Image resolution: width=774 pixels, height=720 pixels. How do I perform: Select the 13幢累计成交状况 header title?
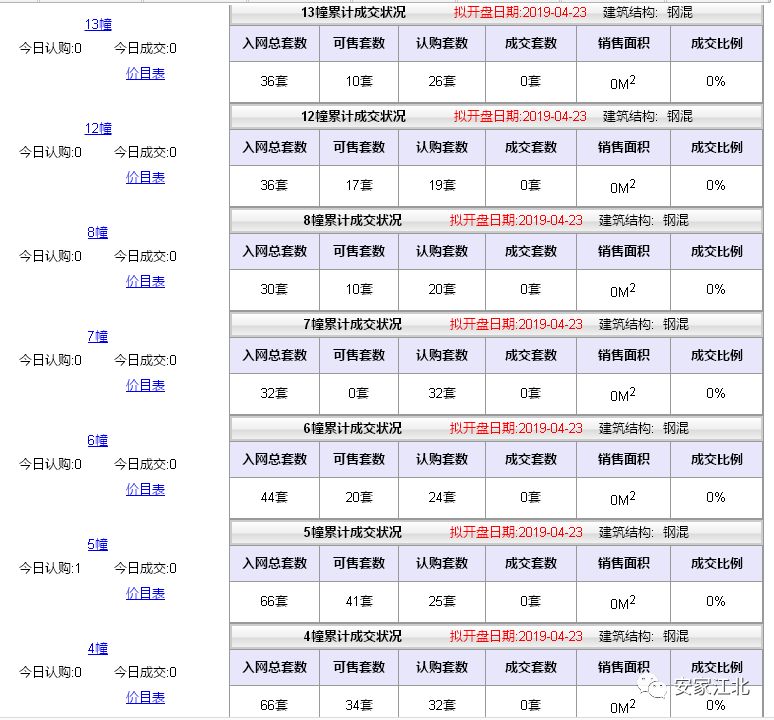coord(353,12)
